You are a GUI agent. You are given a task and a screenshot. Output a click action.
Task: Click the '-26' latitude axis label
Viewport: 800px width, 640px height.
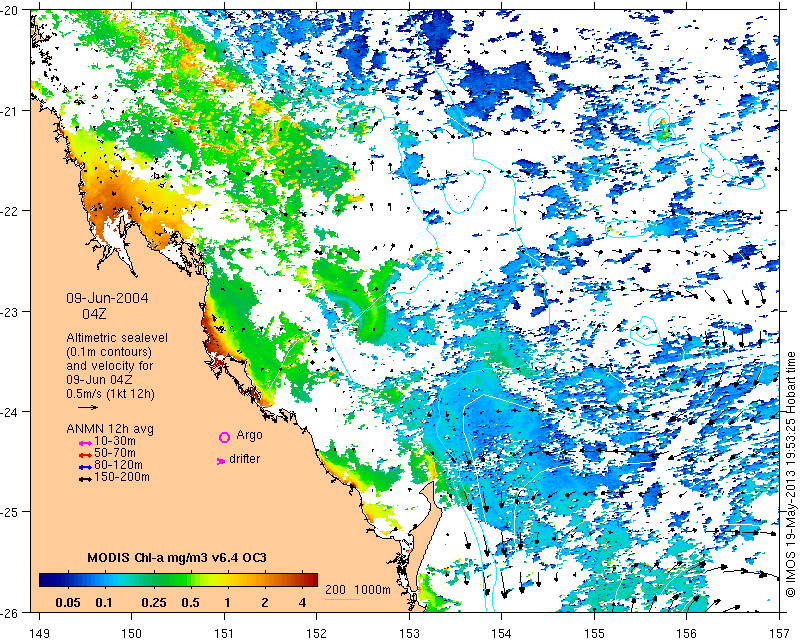point(9,612)
